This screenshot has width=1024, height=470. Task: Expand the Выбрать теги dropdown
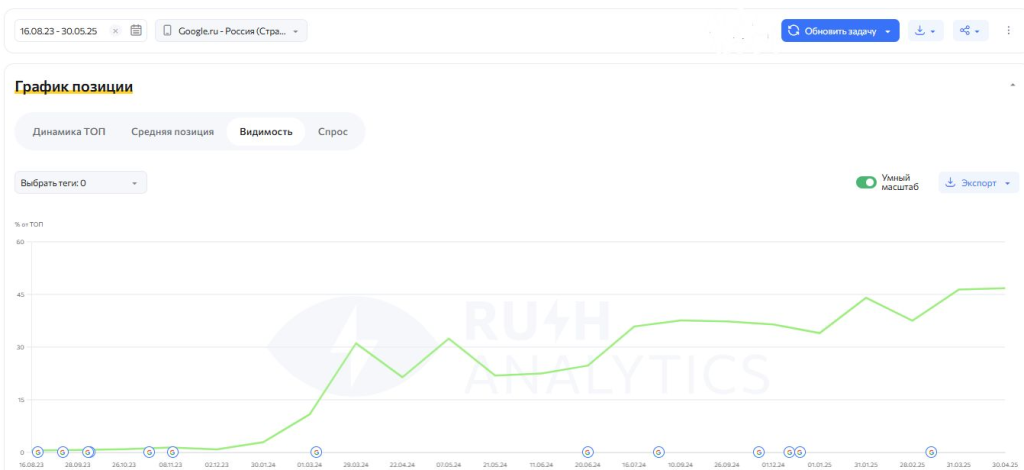point(81,183)
